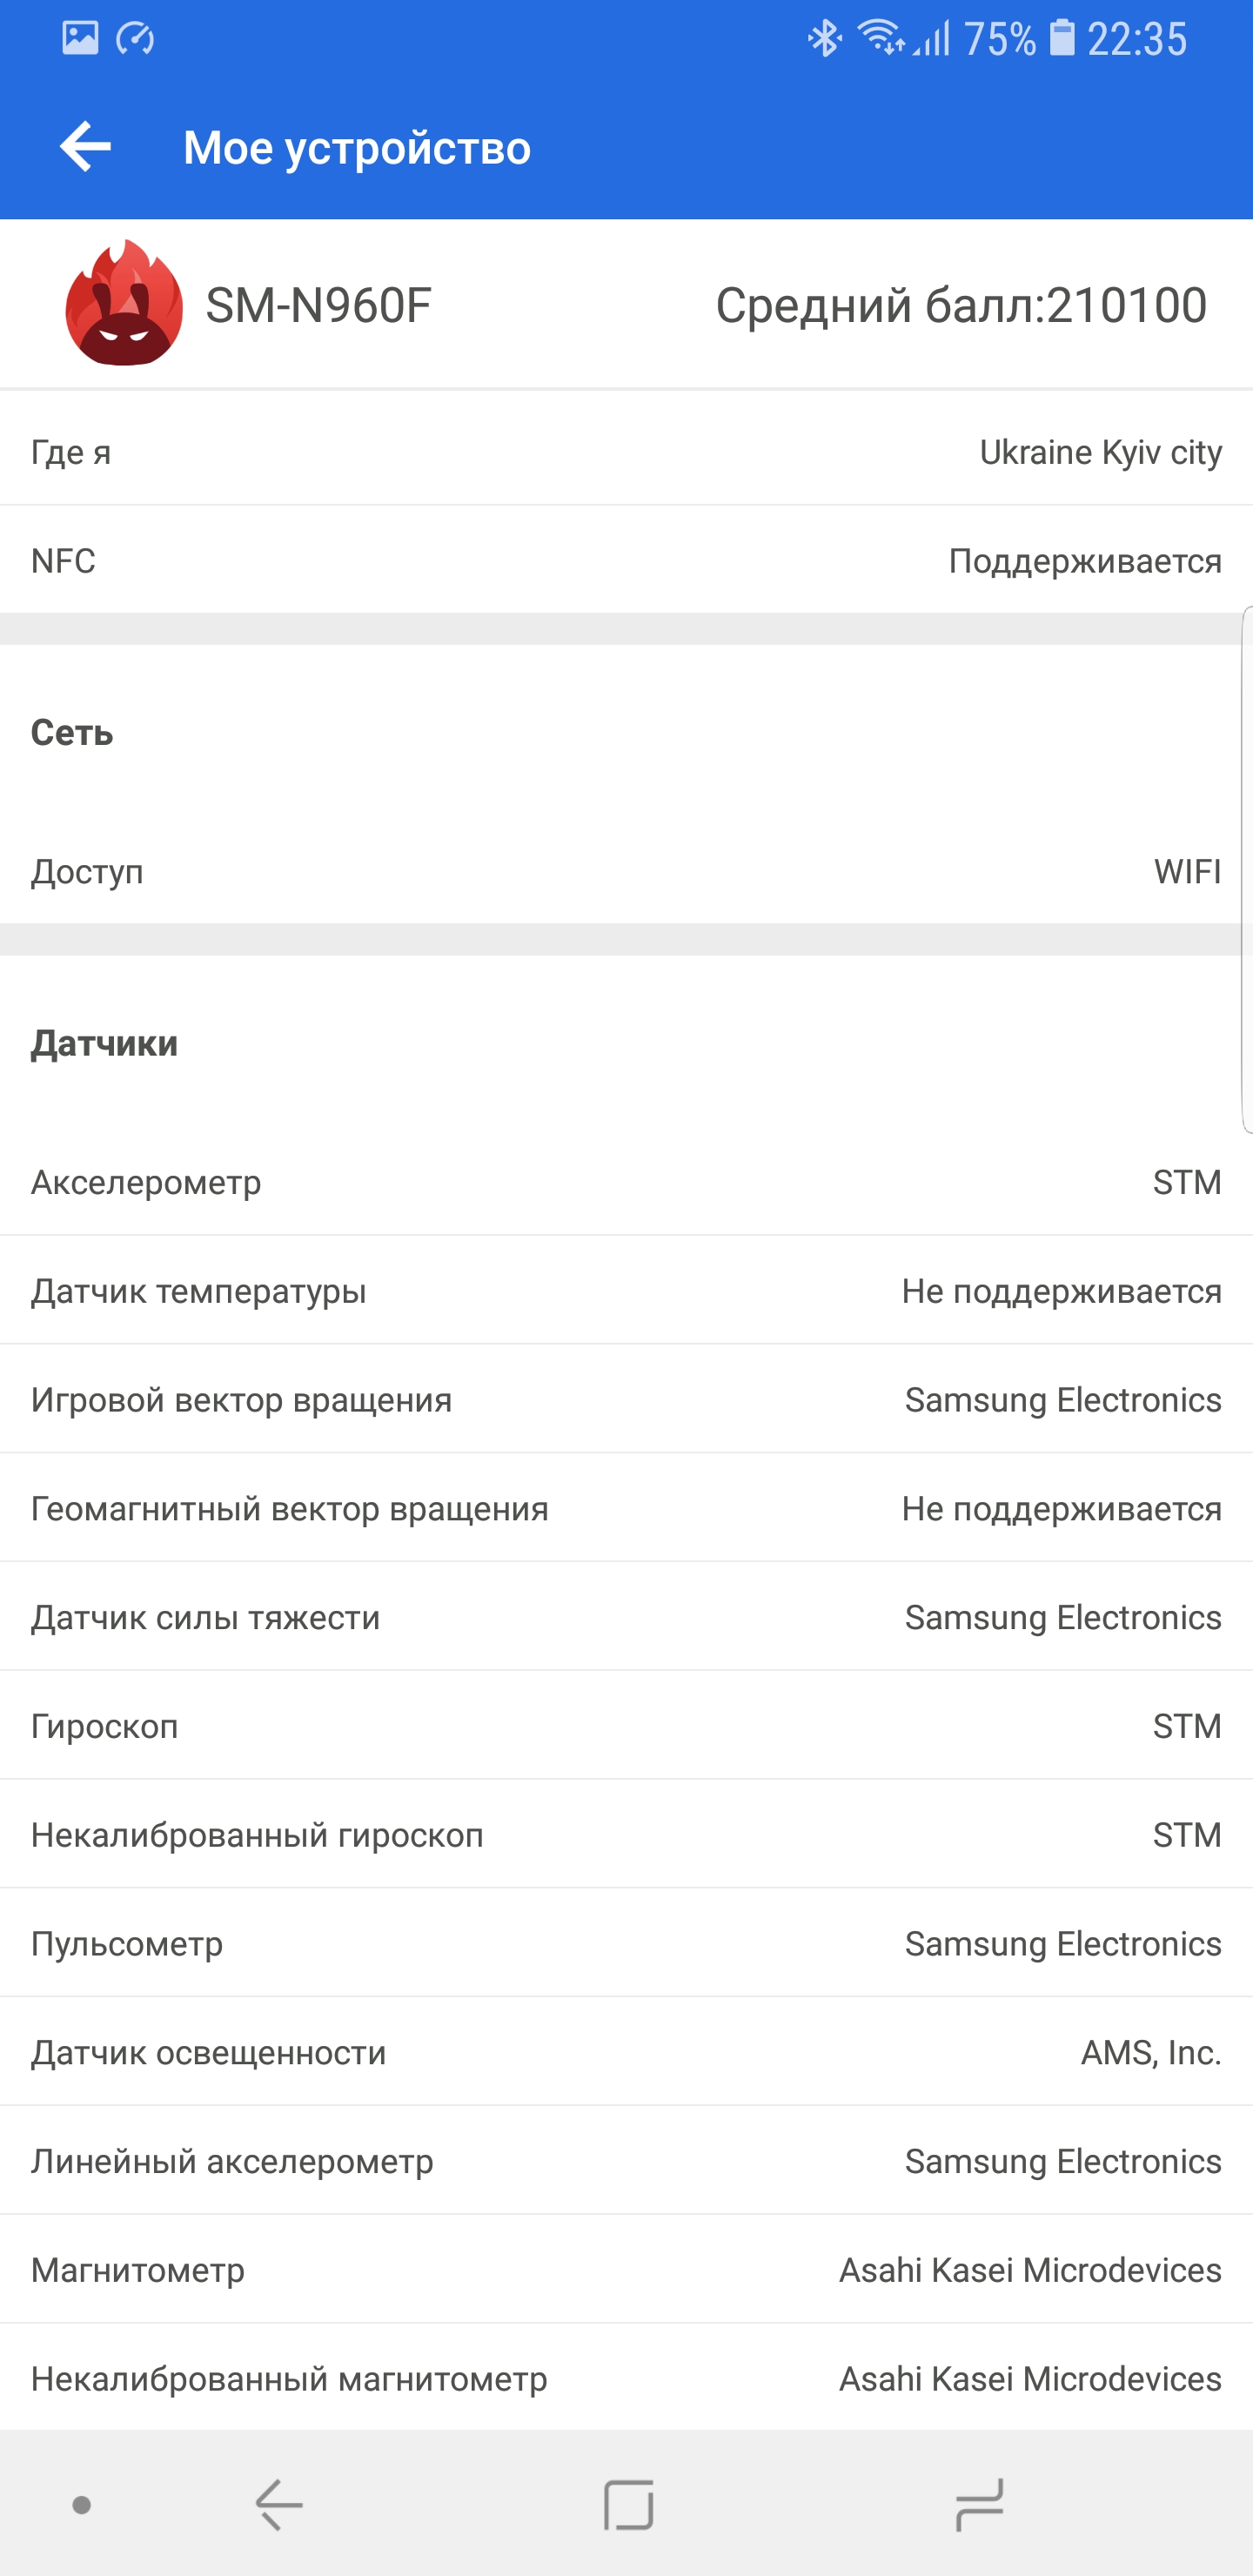Tap the Датчик освещенности row
This screenshot has width=1253, height=2576.
pyautogui.click(x=626, y=2052)
